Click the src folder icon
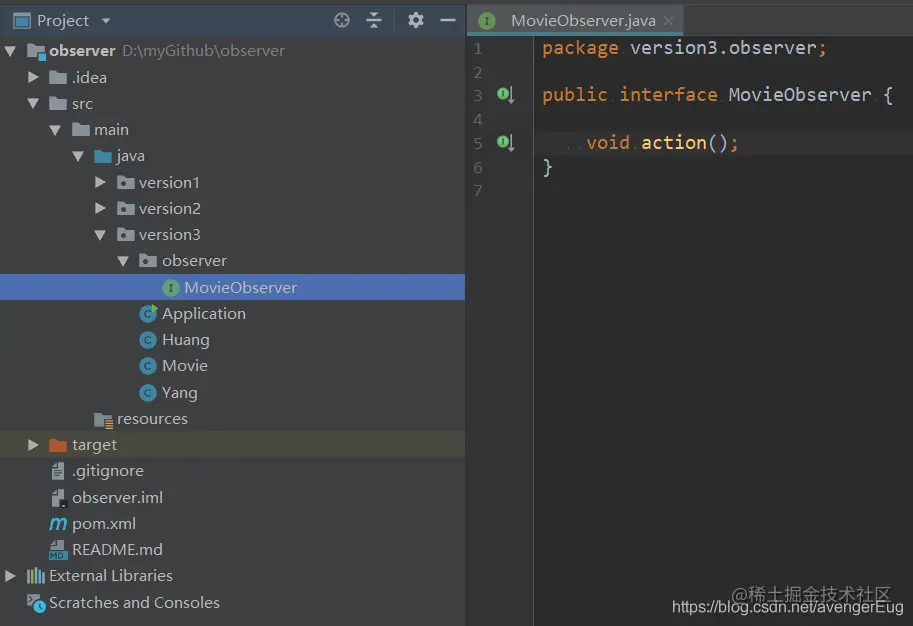This screenshot has height=626, width=913. (58, 104)
